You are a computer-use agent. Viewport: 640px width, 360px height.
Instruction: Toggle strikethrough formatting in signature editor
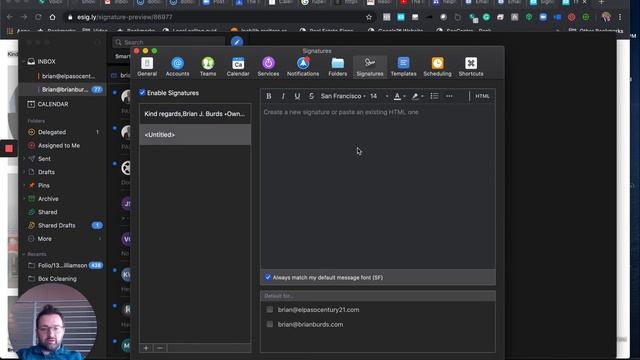pos(311,96)
